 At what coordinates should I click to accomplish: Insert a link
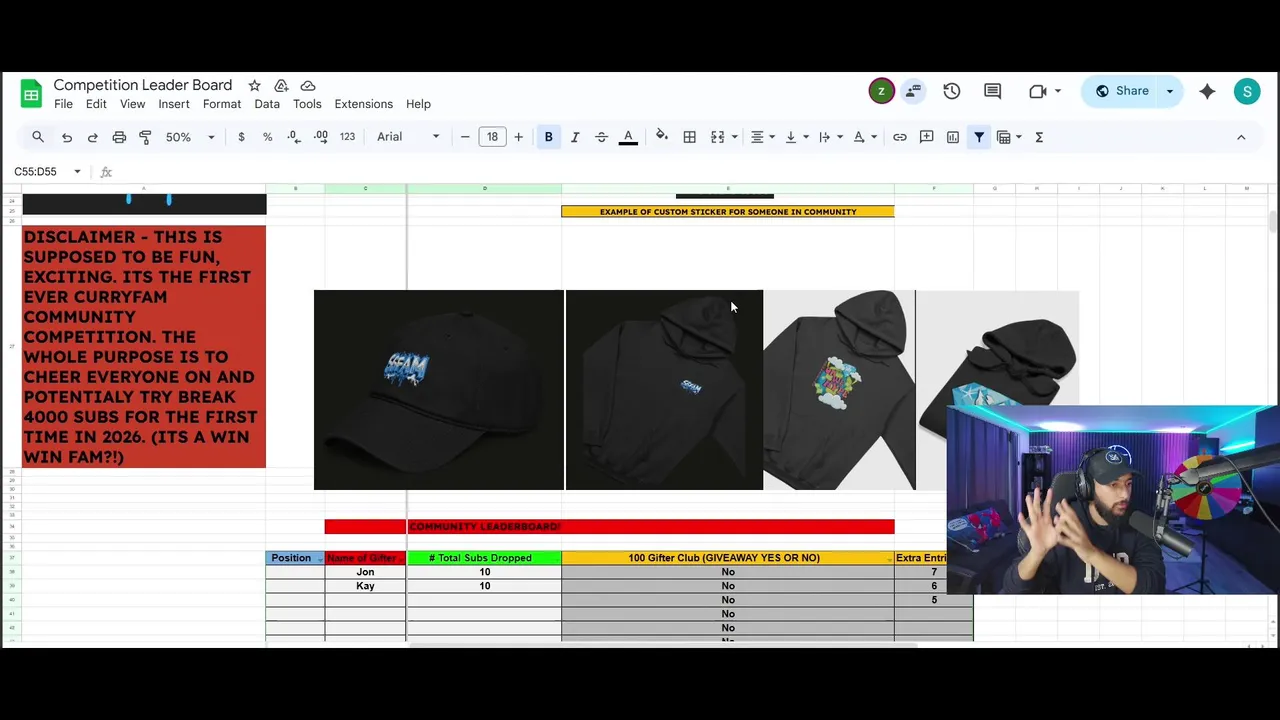[x=900, y=137]
